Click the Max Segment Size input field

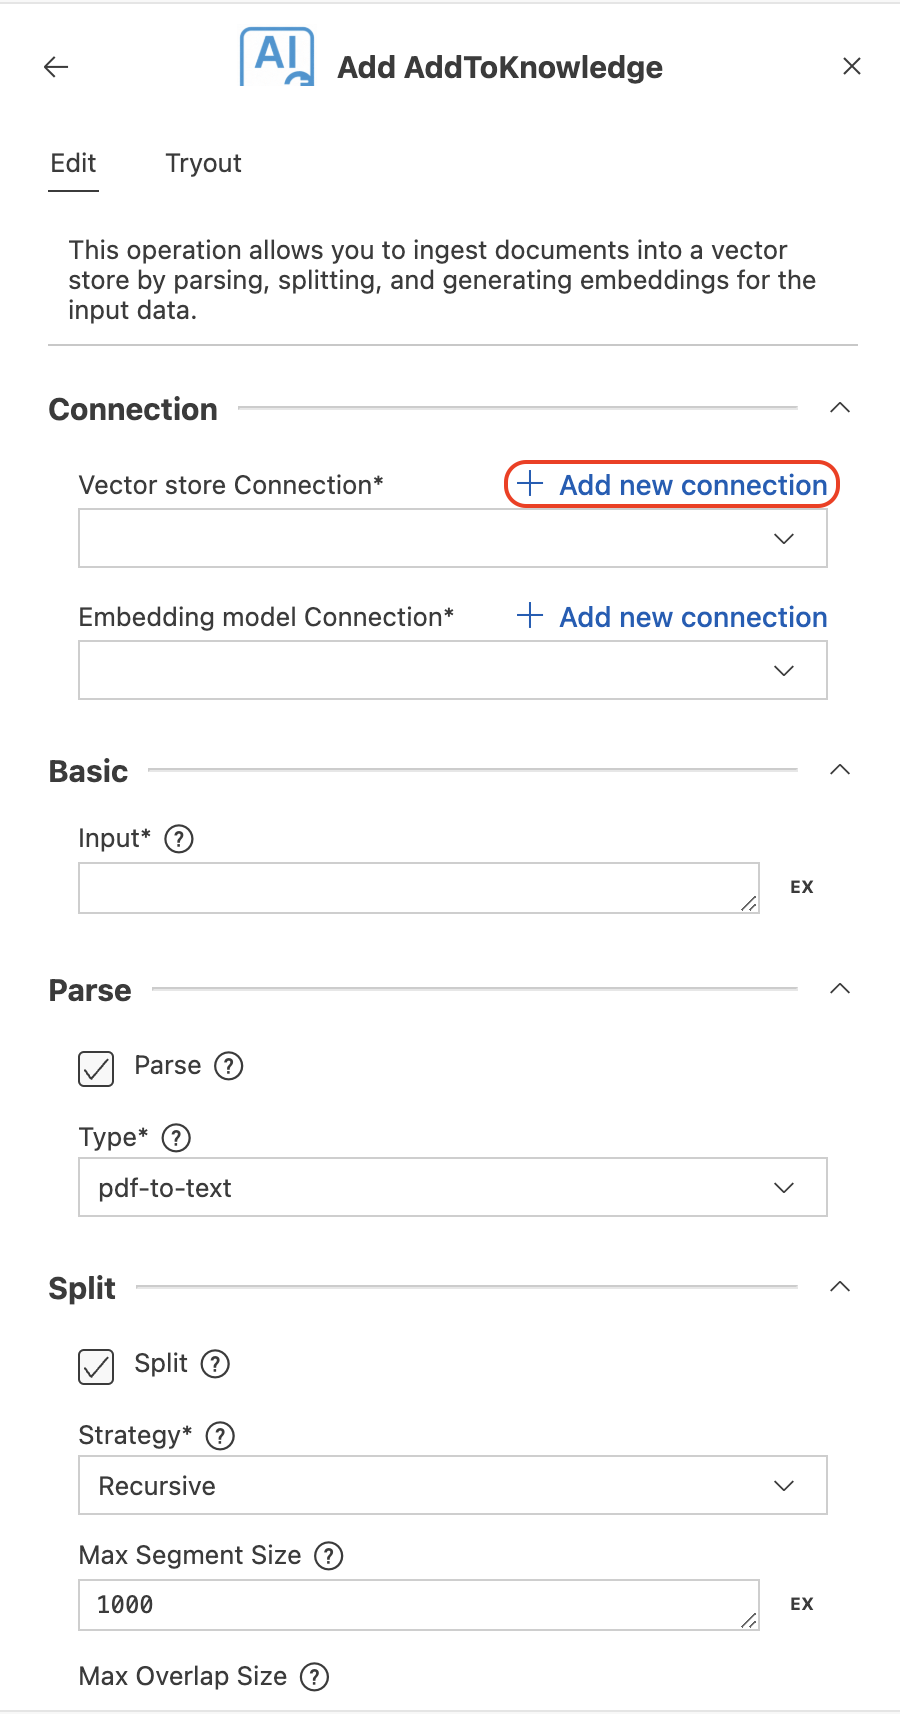point(419,1605)
